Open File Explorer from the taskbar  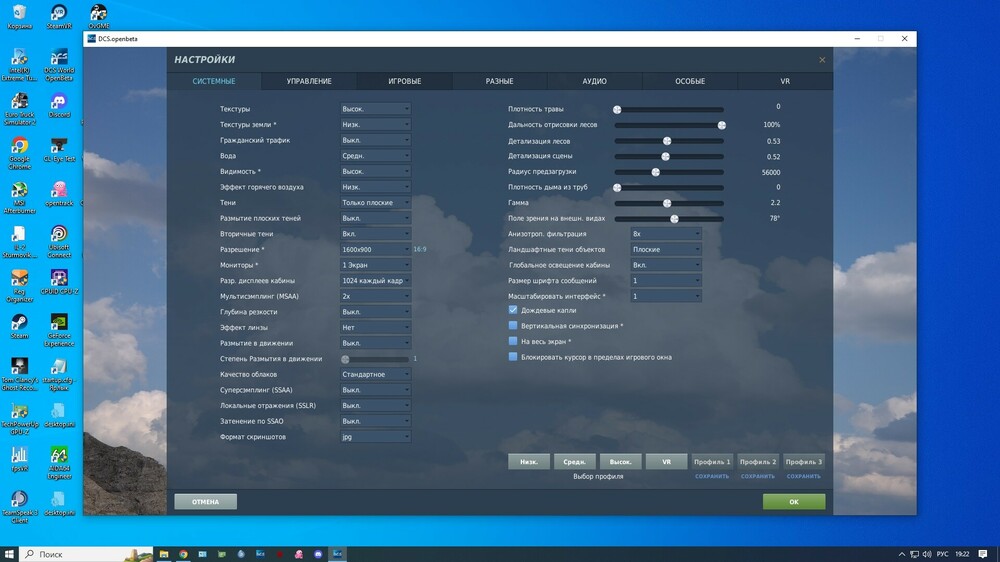164,554
